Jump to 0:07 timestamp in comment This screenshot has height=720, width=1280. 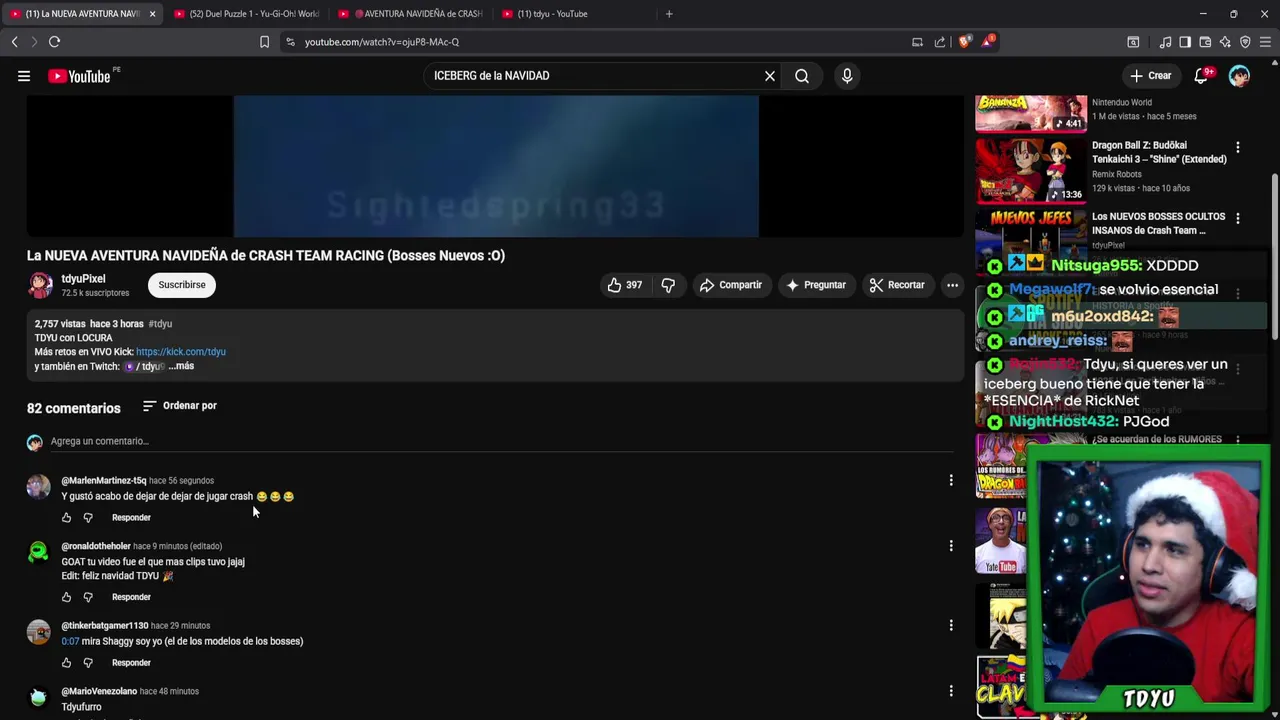tap(70, 641)
